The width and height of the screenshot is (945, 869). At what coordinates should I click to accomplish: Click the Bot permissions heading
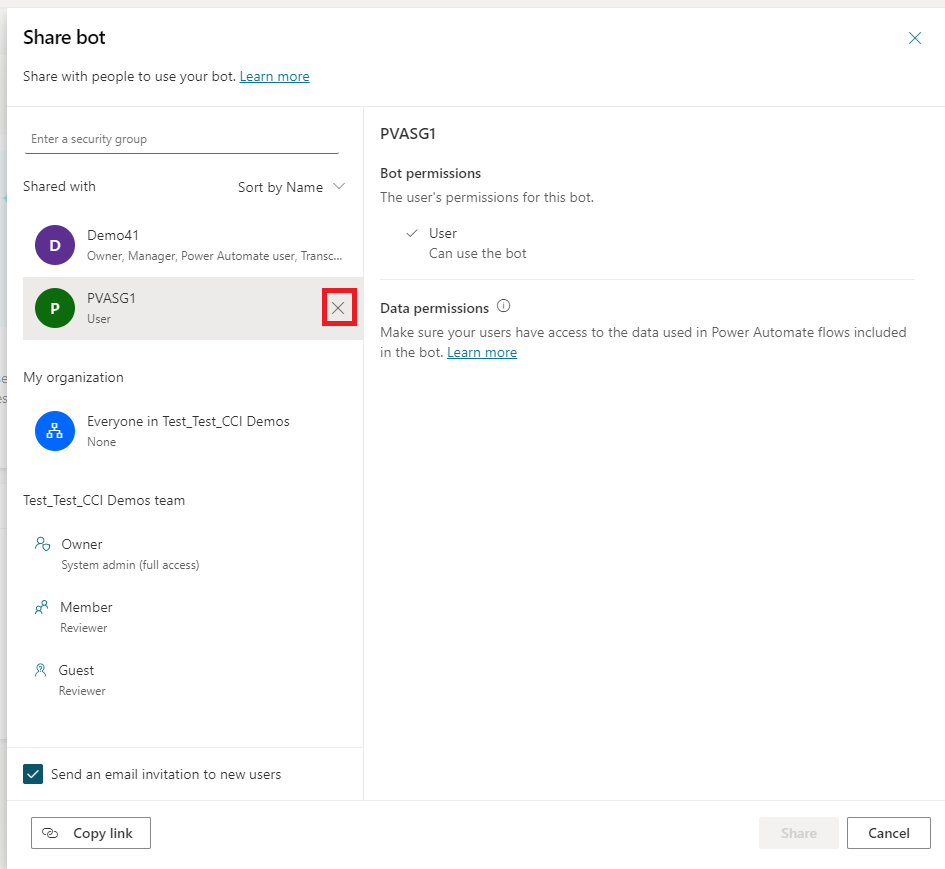point(430,174)
